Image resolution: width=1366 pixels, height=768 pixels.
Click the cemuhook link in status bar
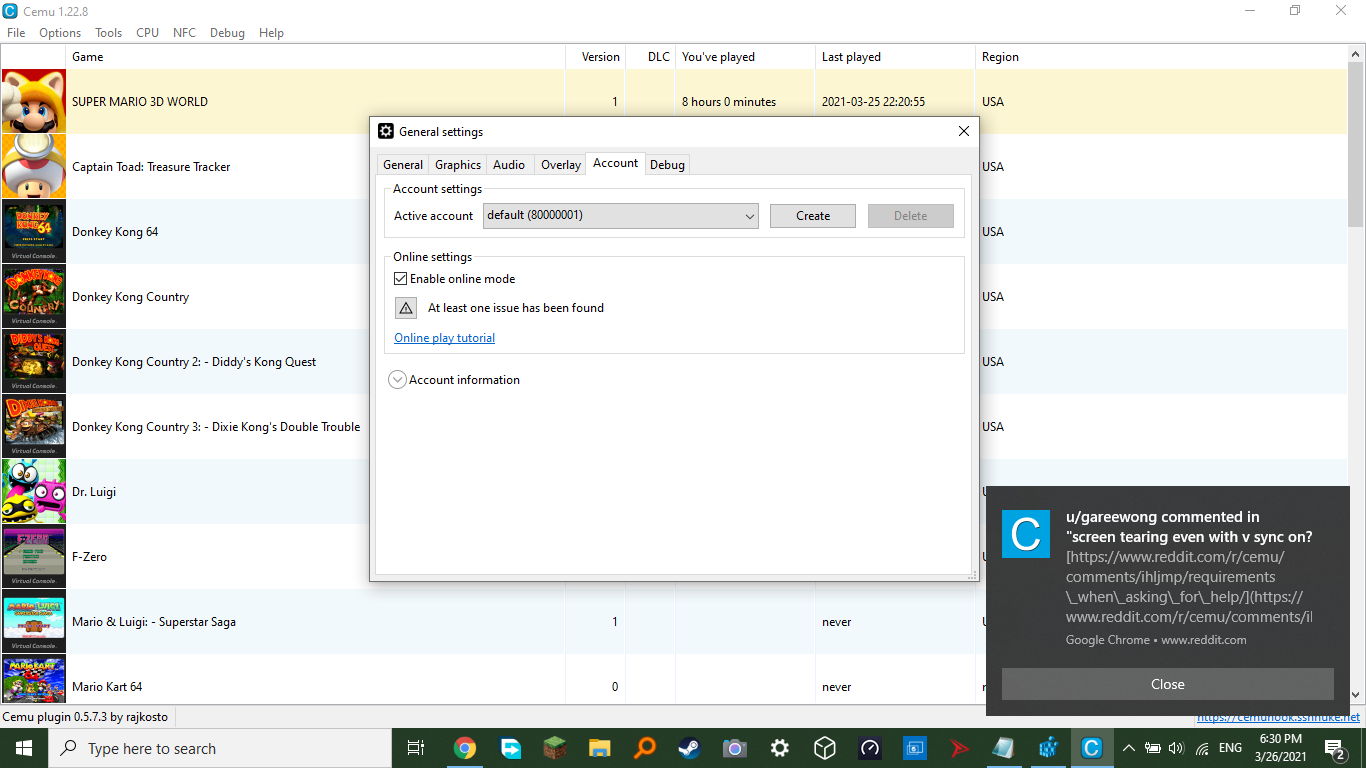(x=1278, y=717)
